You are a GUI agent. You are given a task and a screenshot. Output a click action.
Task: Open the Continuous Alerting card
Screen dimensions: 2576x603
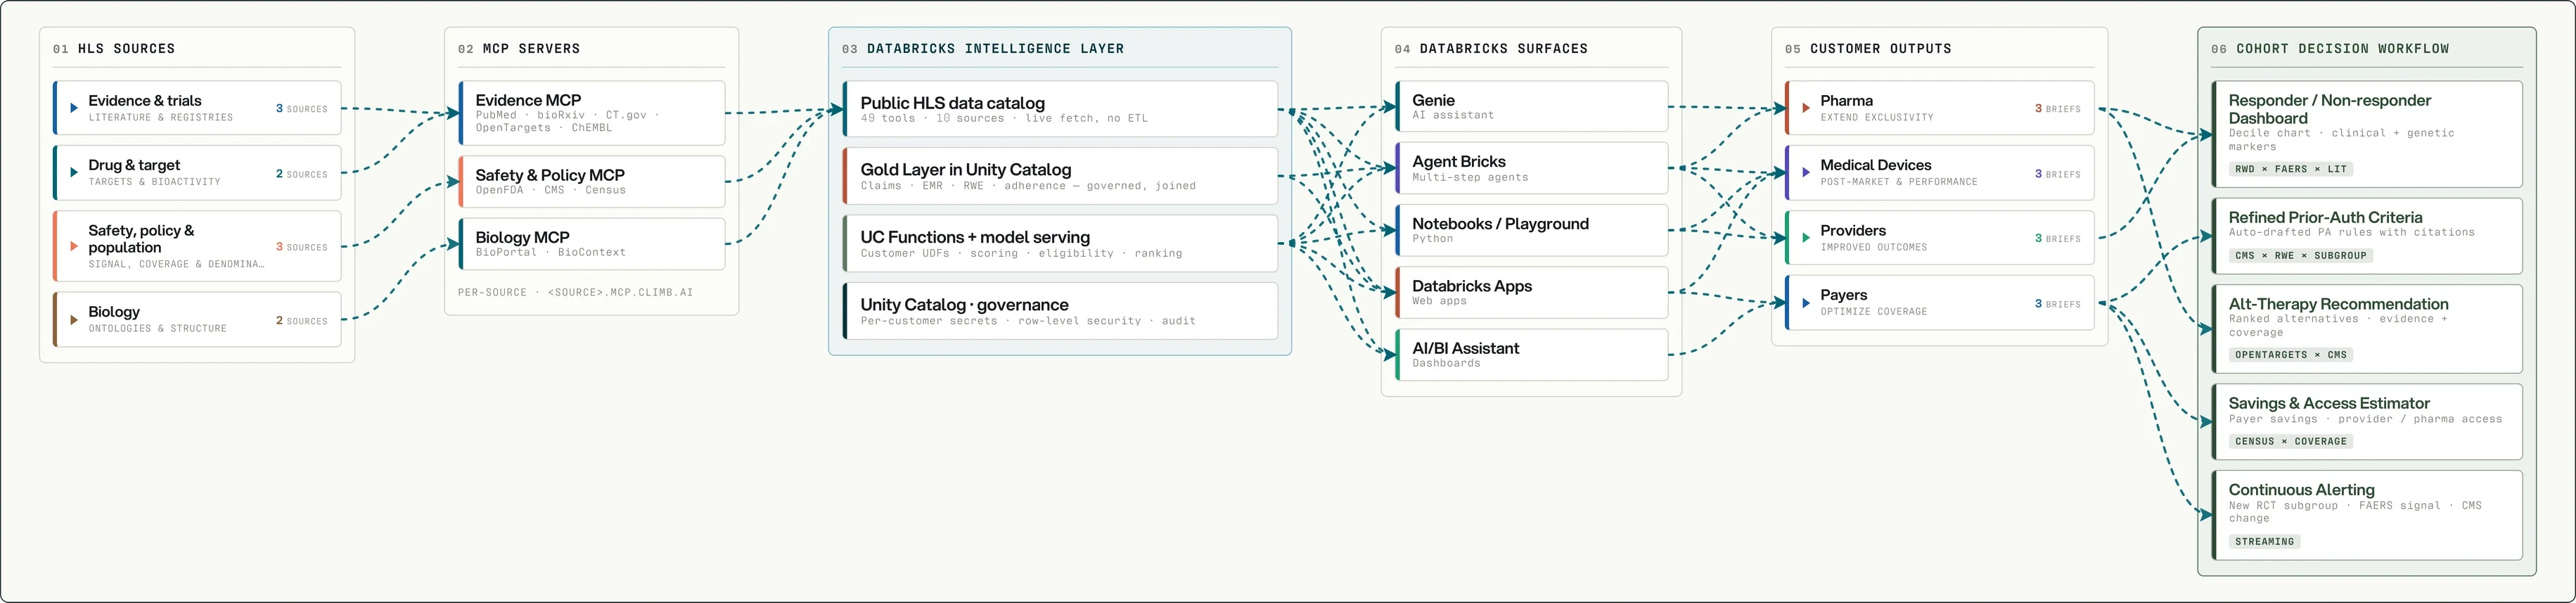click(x=2367, y=515)
